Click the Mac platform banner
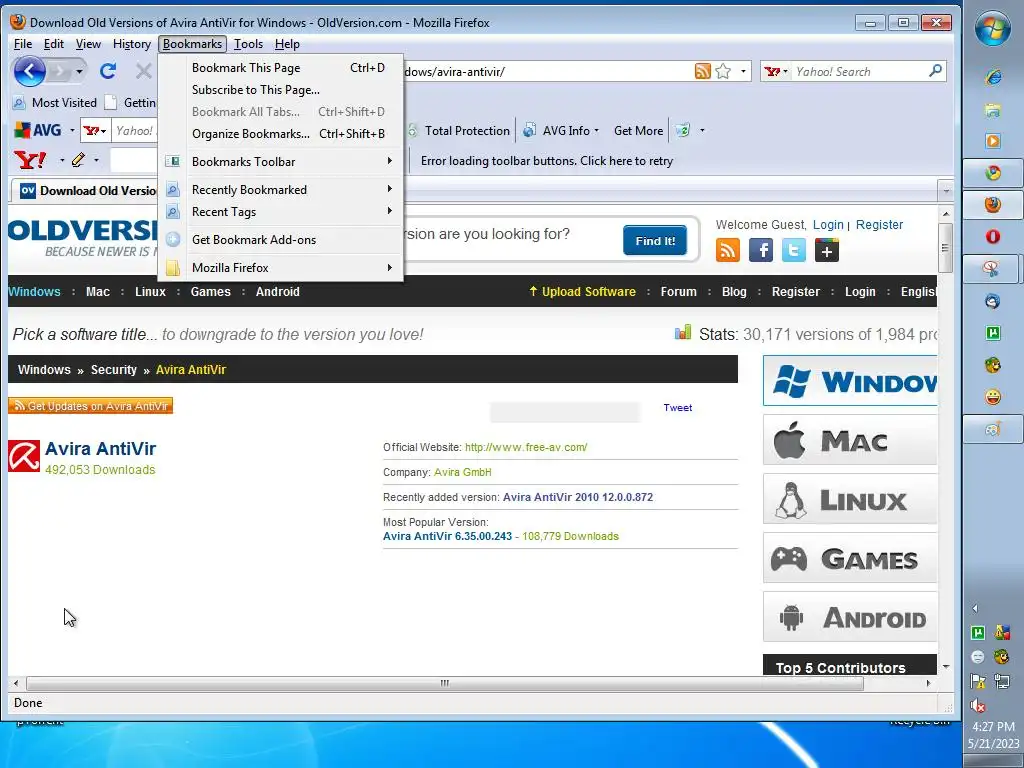 coord(850,440)
